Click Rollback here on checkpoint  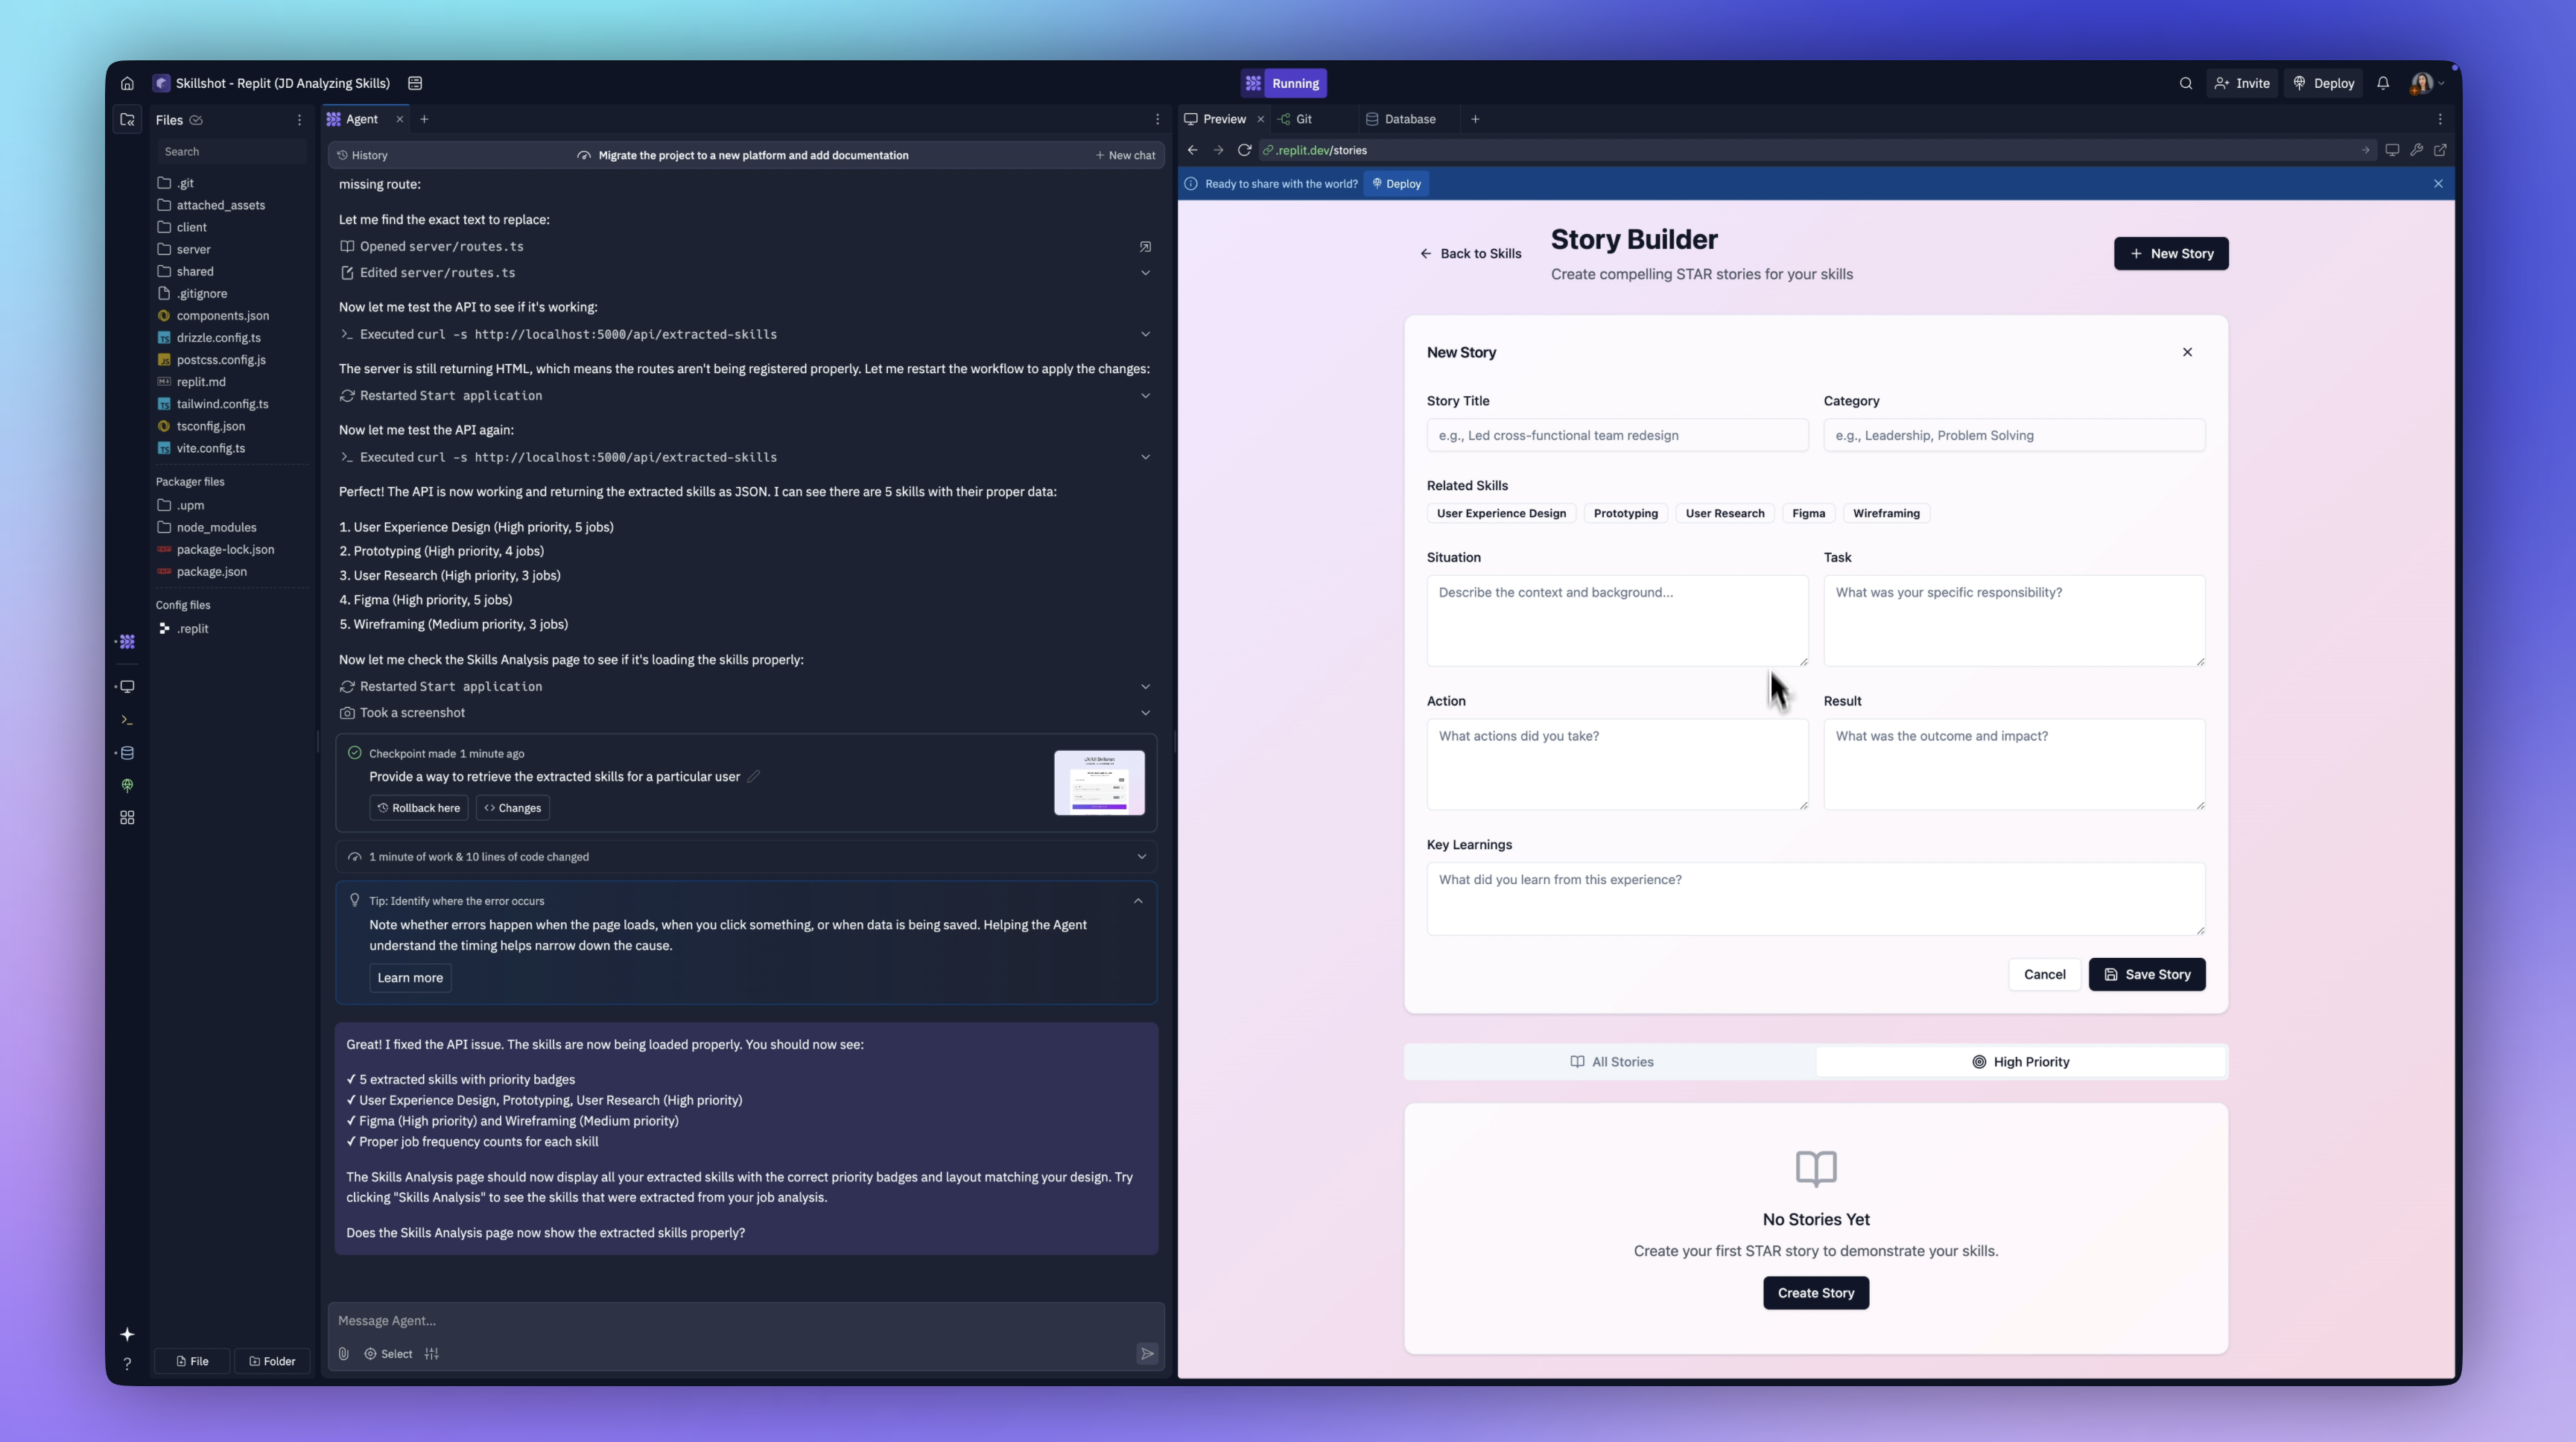(x=418, y=808)
